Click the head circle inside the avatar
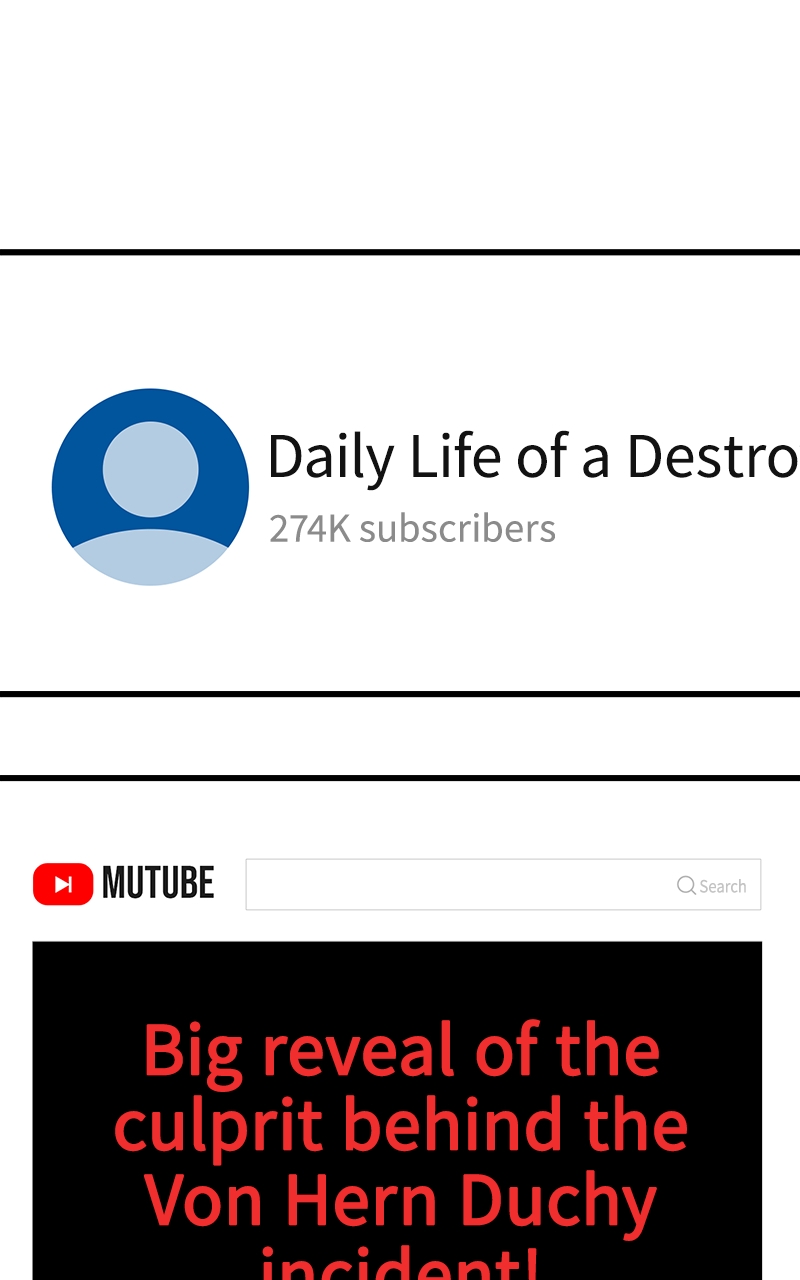This screenshot has height=1280, width=800. pos(151,469)
